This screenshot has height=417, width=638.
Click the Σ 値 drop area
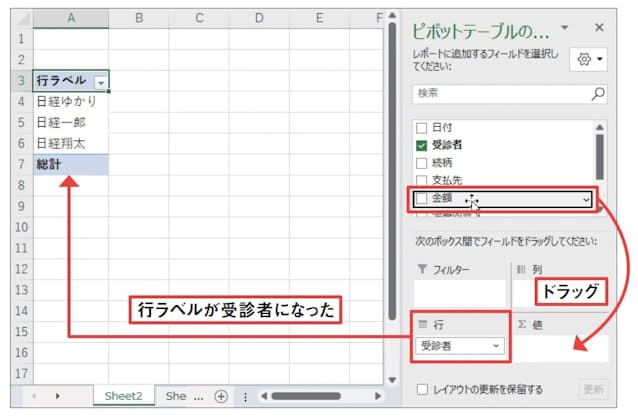pos(562,348)
